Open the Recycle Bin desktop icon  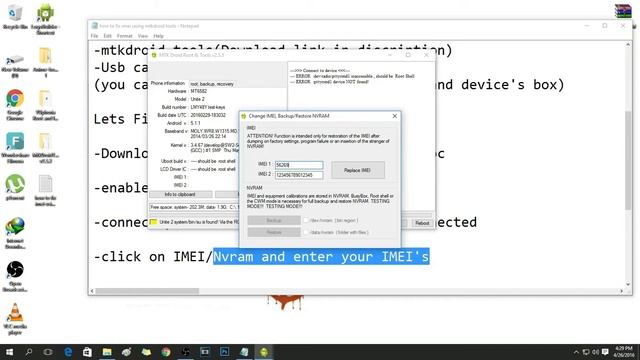(x=15, y=16)
